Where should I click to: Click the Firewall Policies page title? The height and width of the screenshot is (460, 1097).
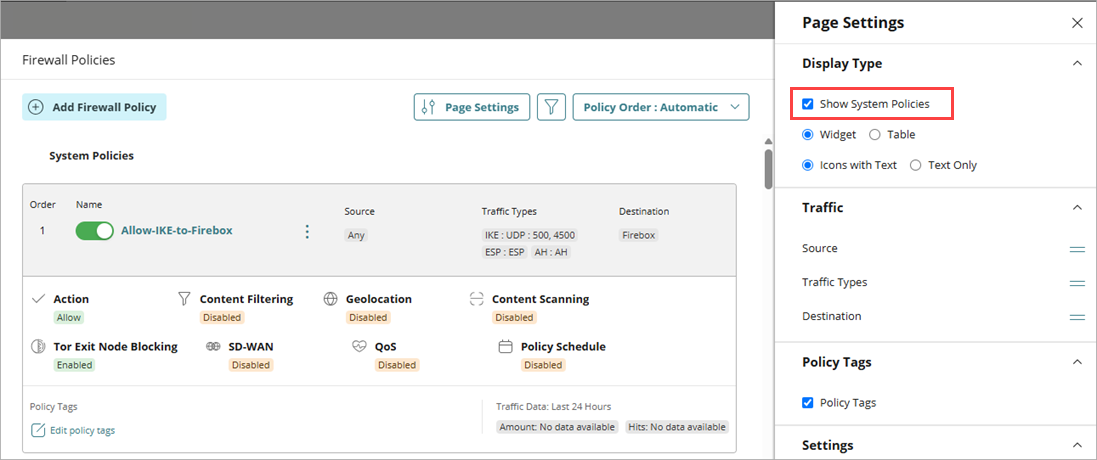coord(69,60)
